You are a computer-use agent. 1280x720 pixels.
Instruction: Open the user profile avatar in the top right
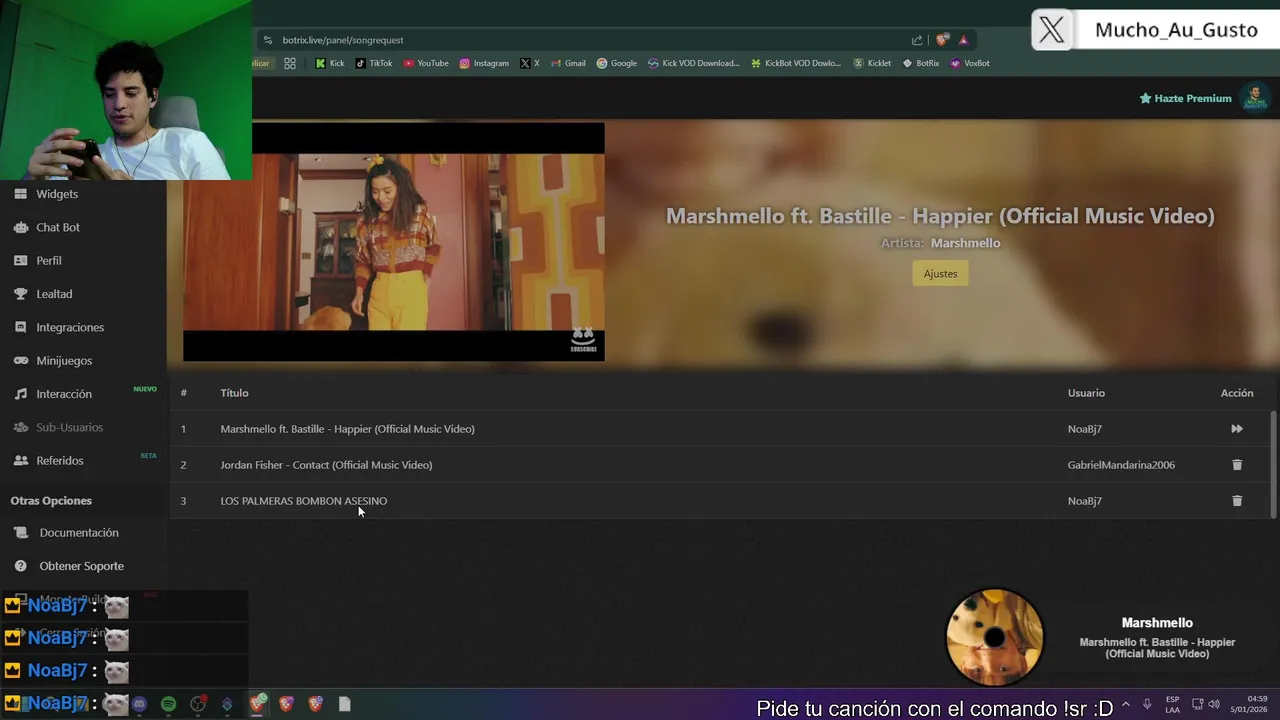1255,98
